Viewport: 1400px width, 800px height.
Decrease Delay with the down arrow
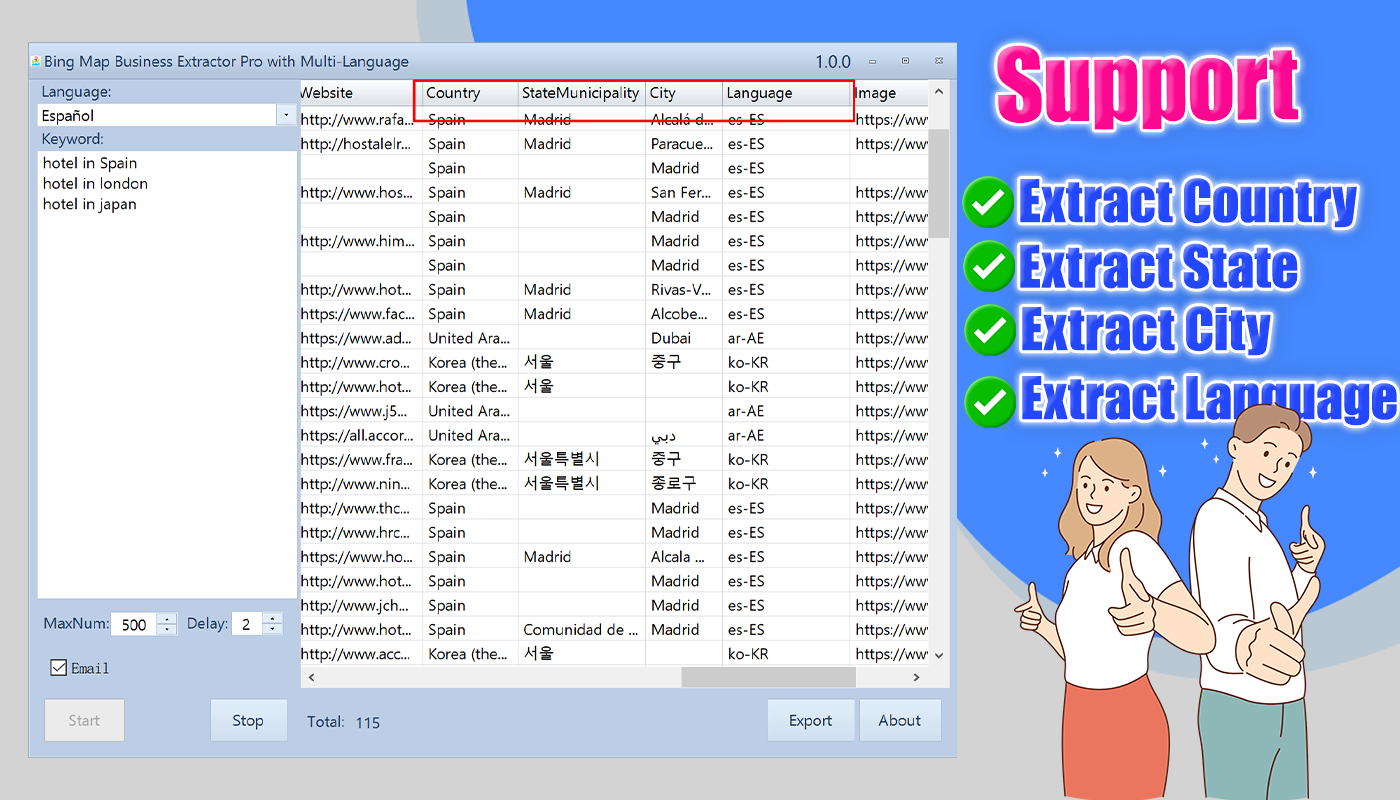272,630
